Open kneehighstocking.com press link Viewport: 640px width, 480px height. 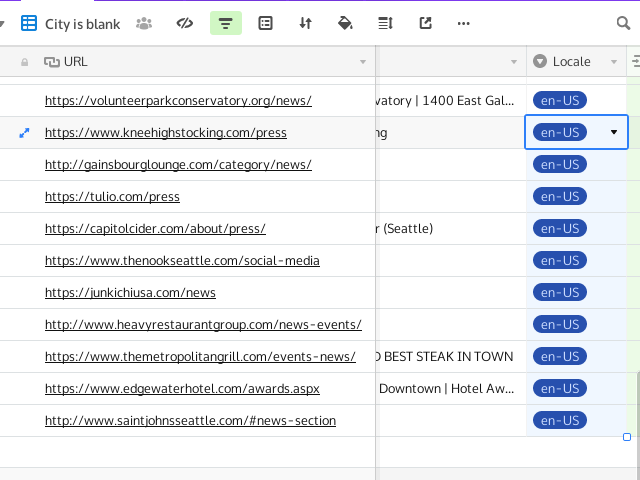(166, 133)
